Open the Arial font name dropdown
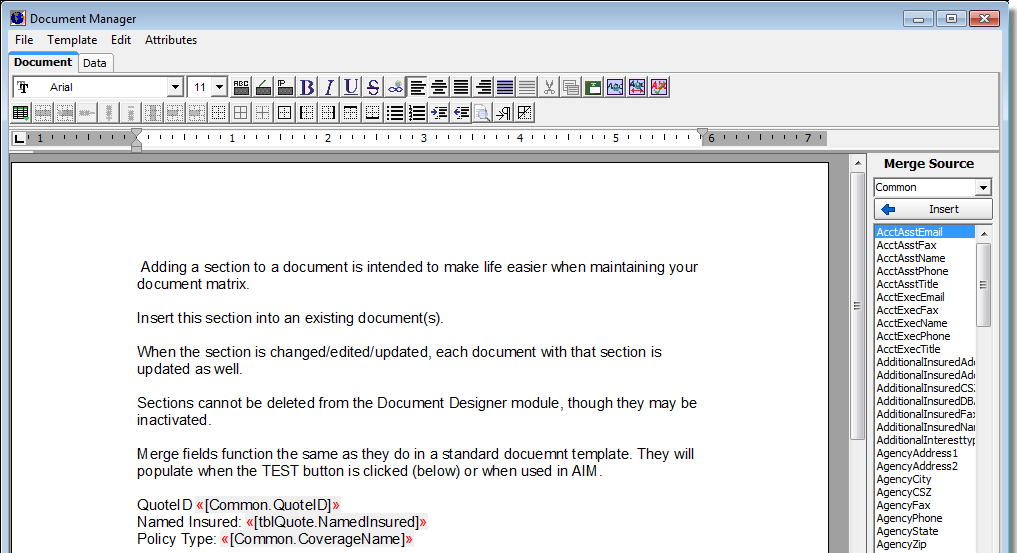Image resolution: width=1017 pixels, height=553 pixels. [x=175, y=88]
